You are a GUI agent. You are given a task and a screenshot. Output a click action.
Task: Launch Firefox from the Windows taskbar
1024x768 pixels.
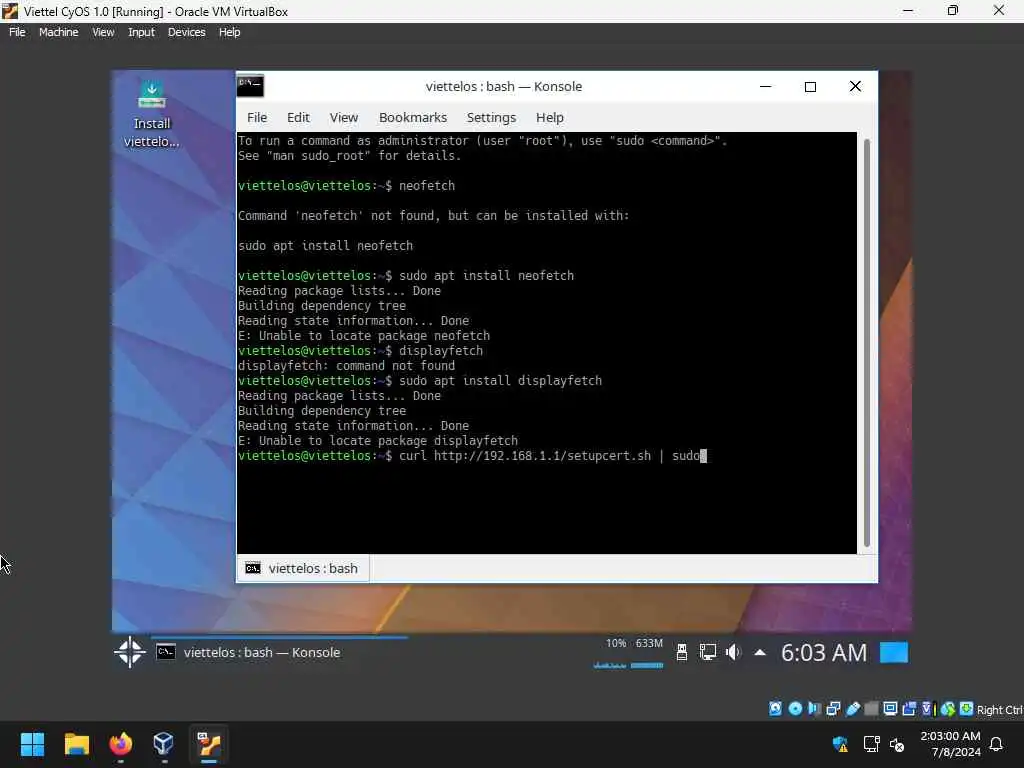(x=120, y=744)
